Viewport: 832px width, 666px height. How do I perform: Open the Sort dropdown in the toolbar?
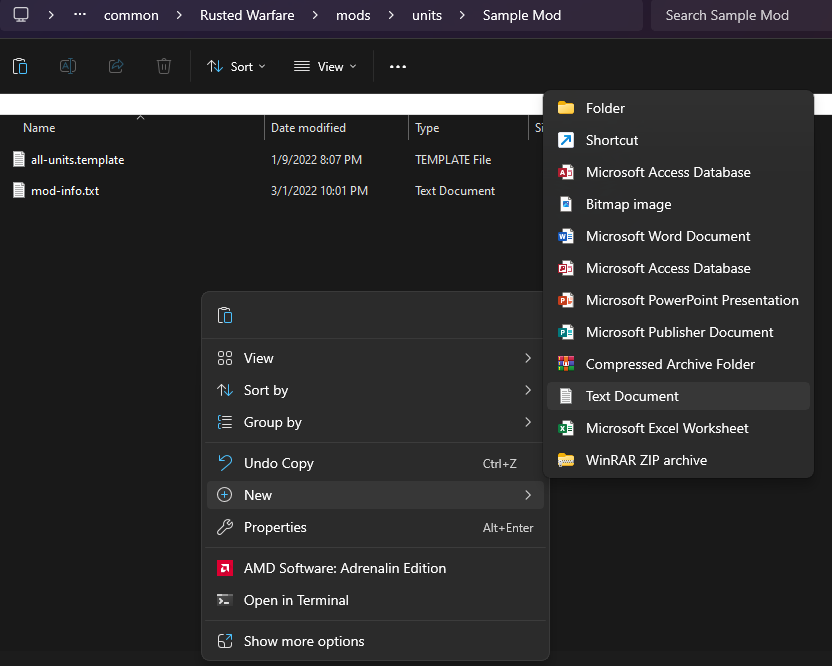click(236, 67)
